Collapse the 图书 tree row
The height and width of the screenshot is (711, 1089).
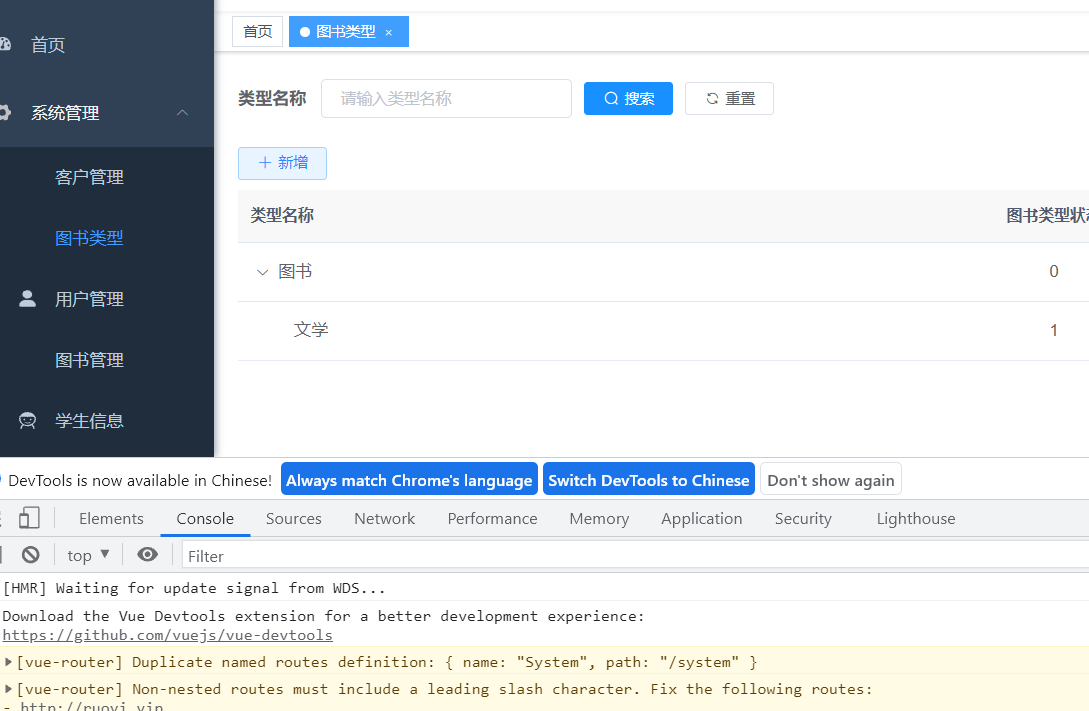pyautogui.click(x=263, y=272)
